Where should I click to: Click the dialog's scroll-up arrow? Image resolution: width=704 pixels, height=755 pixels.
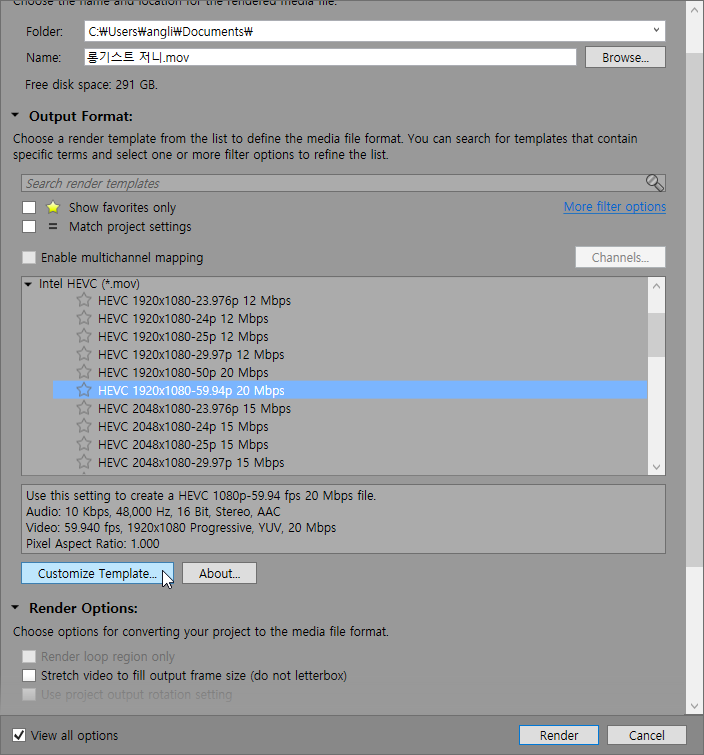[694, 10]
